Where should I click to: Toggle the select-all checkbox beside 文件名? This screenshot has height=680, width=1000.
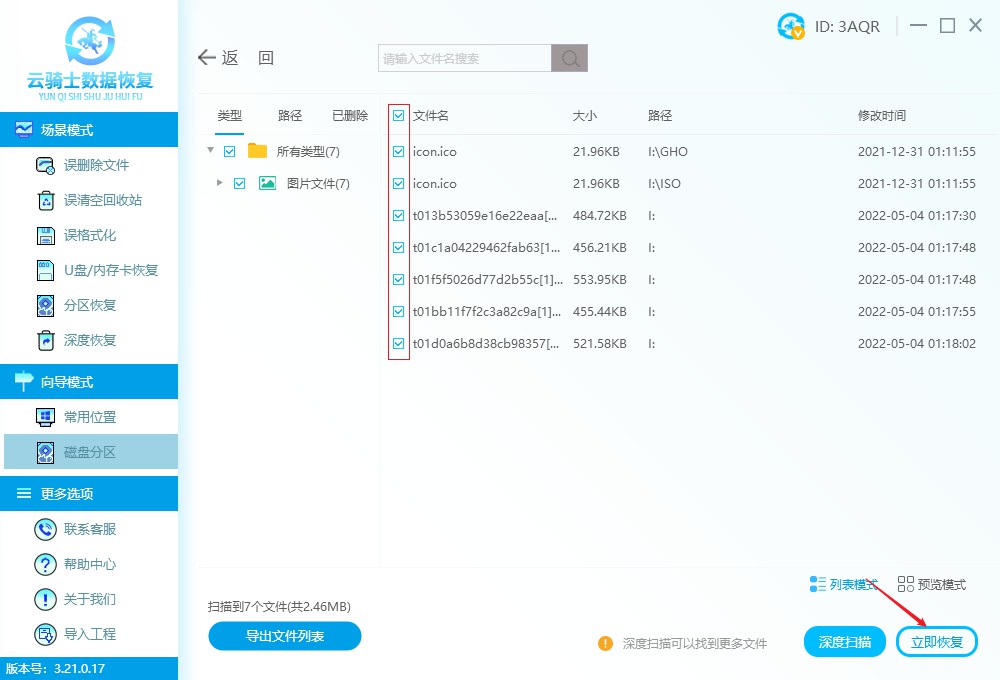point(399,116)
